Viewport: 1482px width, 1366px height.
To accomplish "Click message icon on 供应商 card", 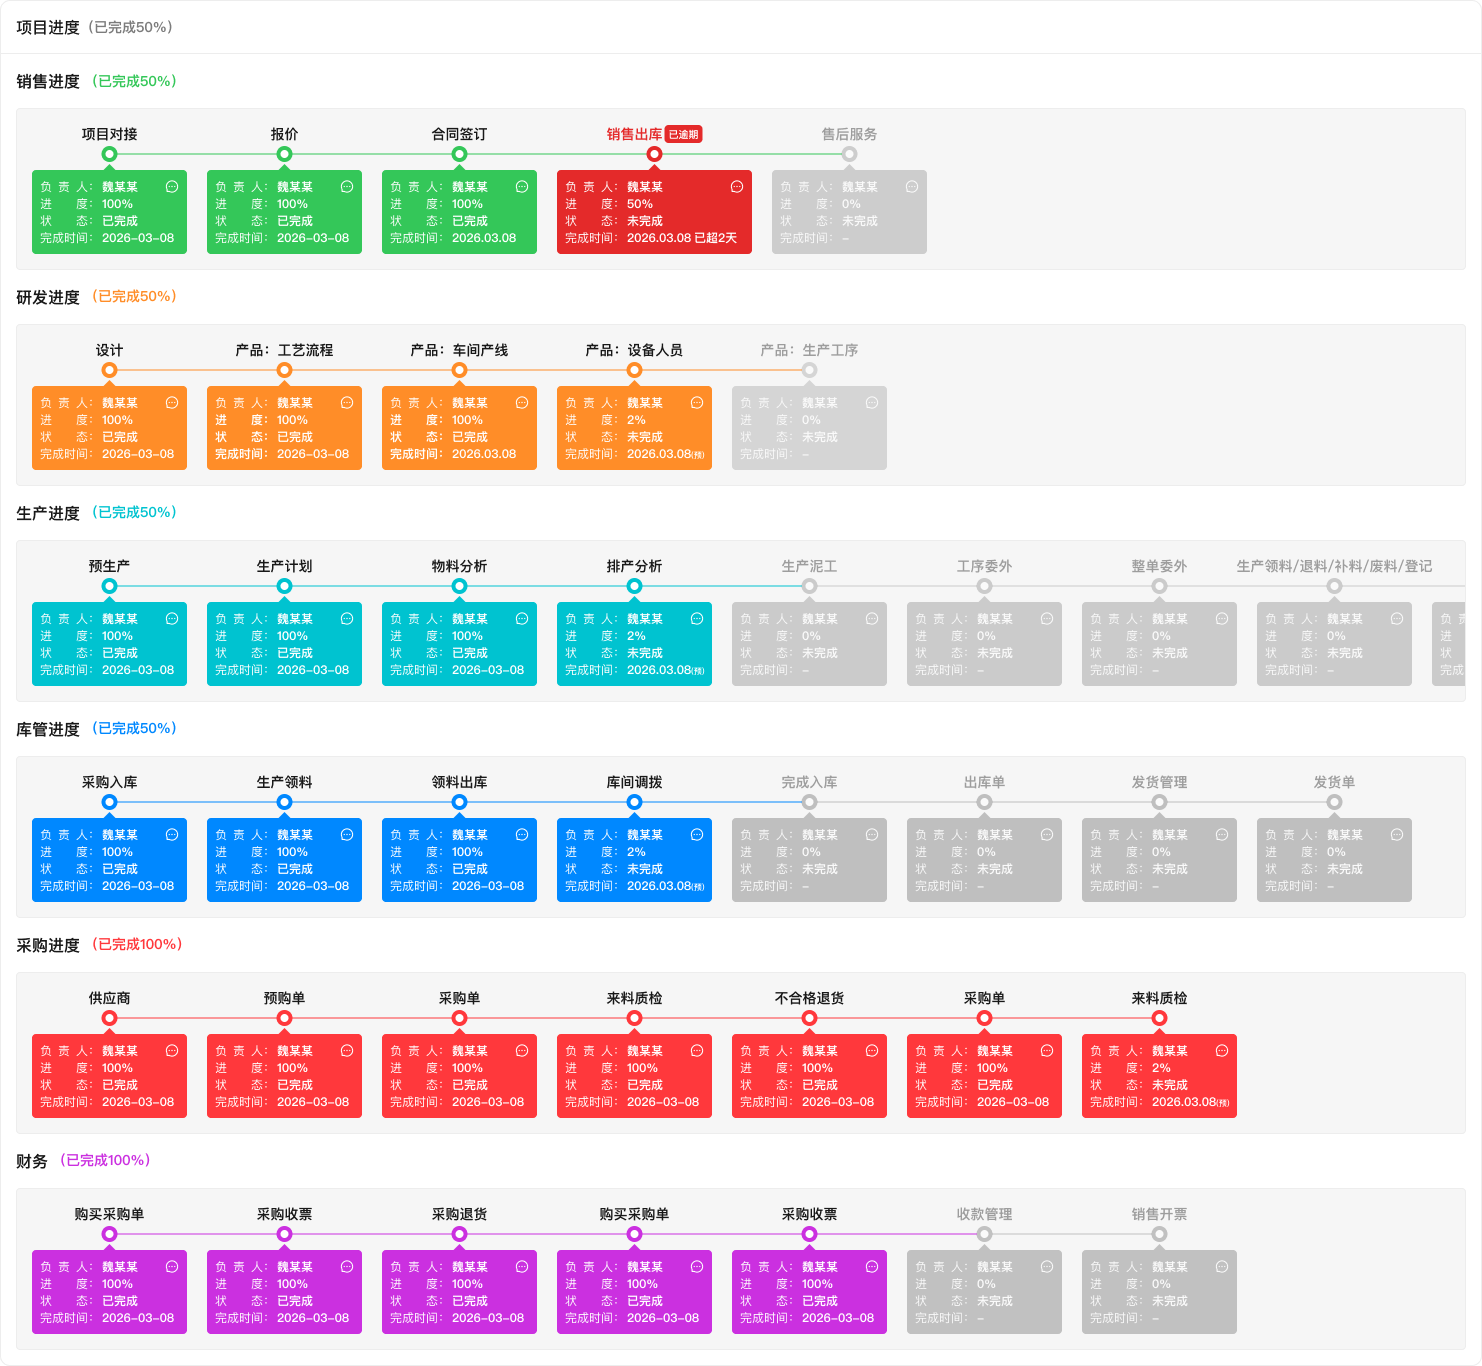I will pos(172,1051).
